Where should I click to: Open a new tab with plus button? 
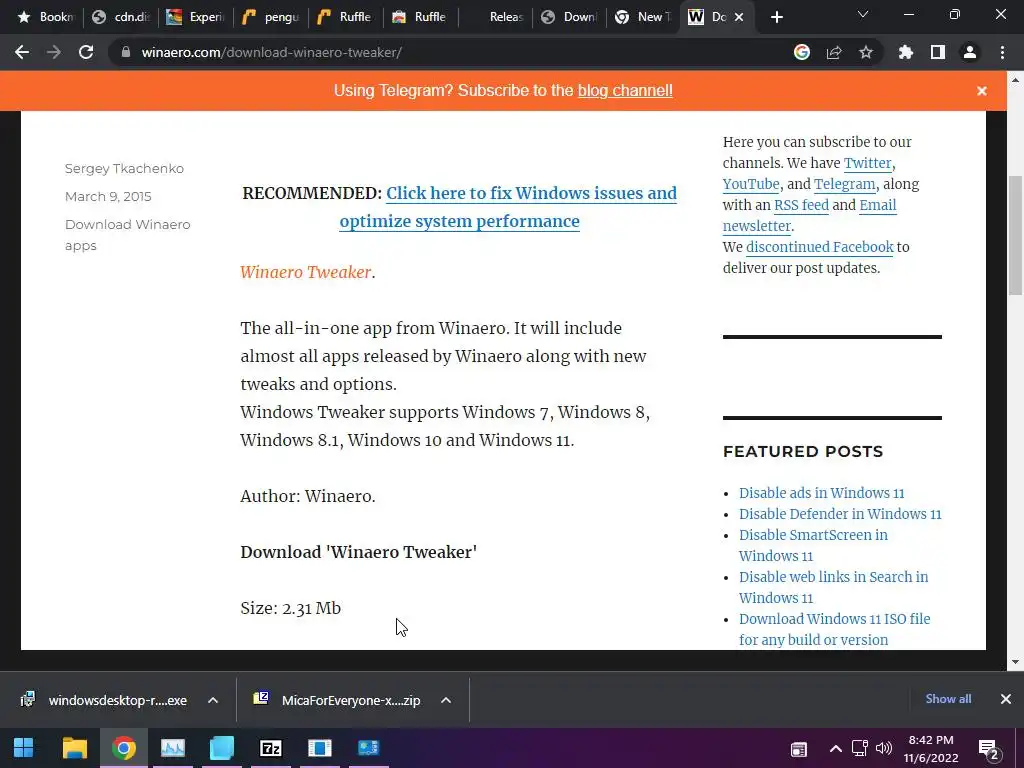pyautogui.click(x=776, y=17)
